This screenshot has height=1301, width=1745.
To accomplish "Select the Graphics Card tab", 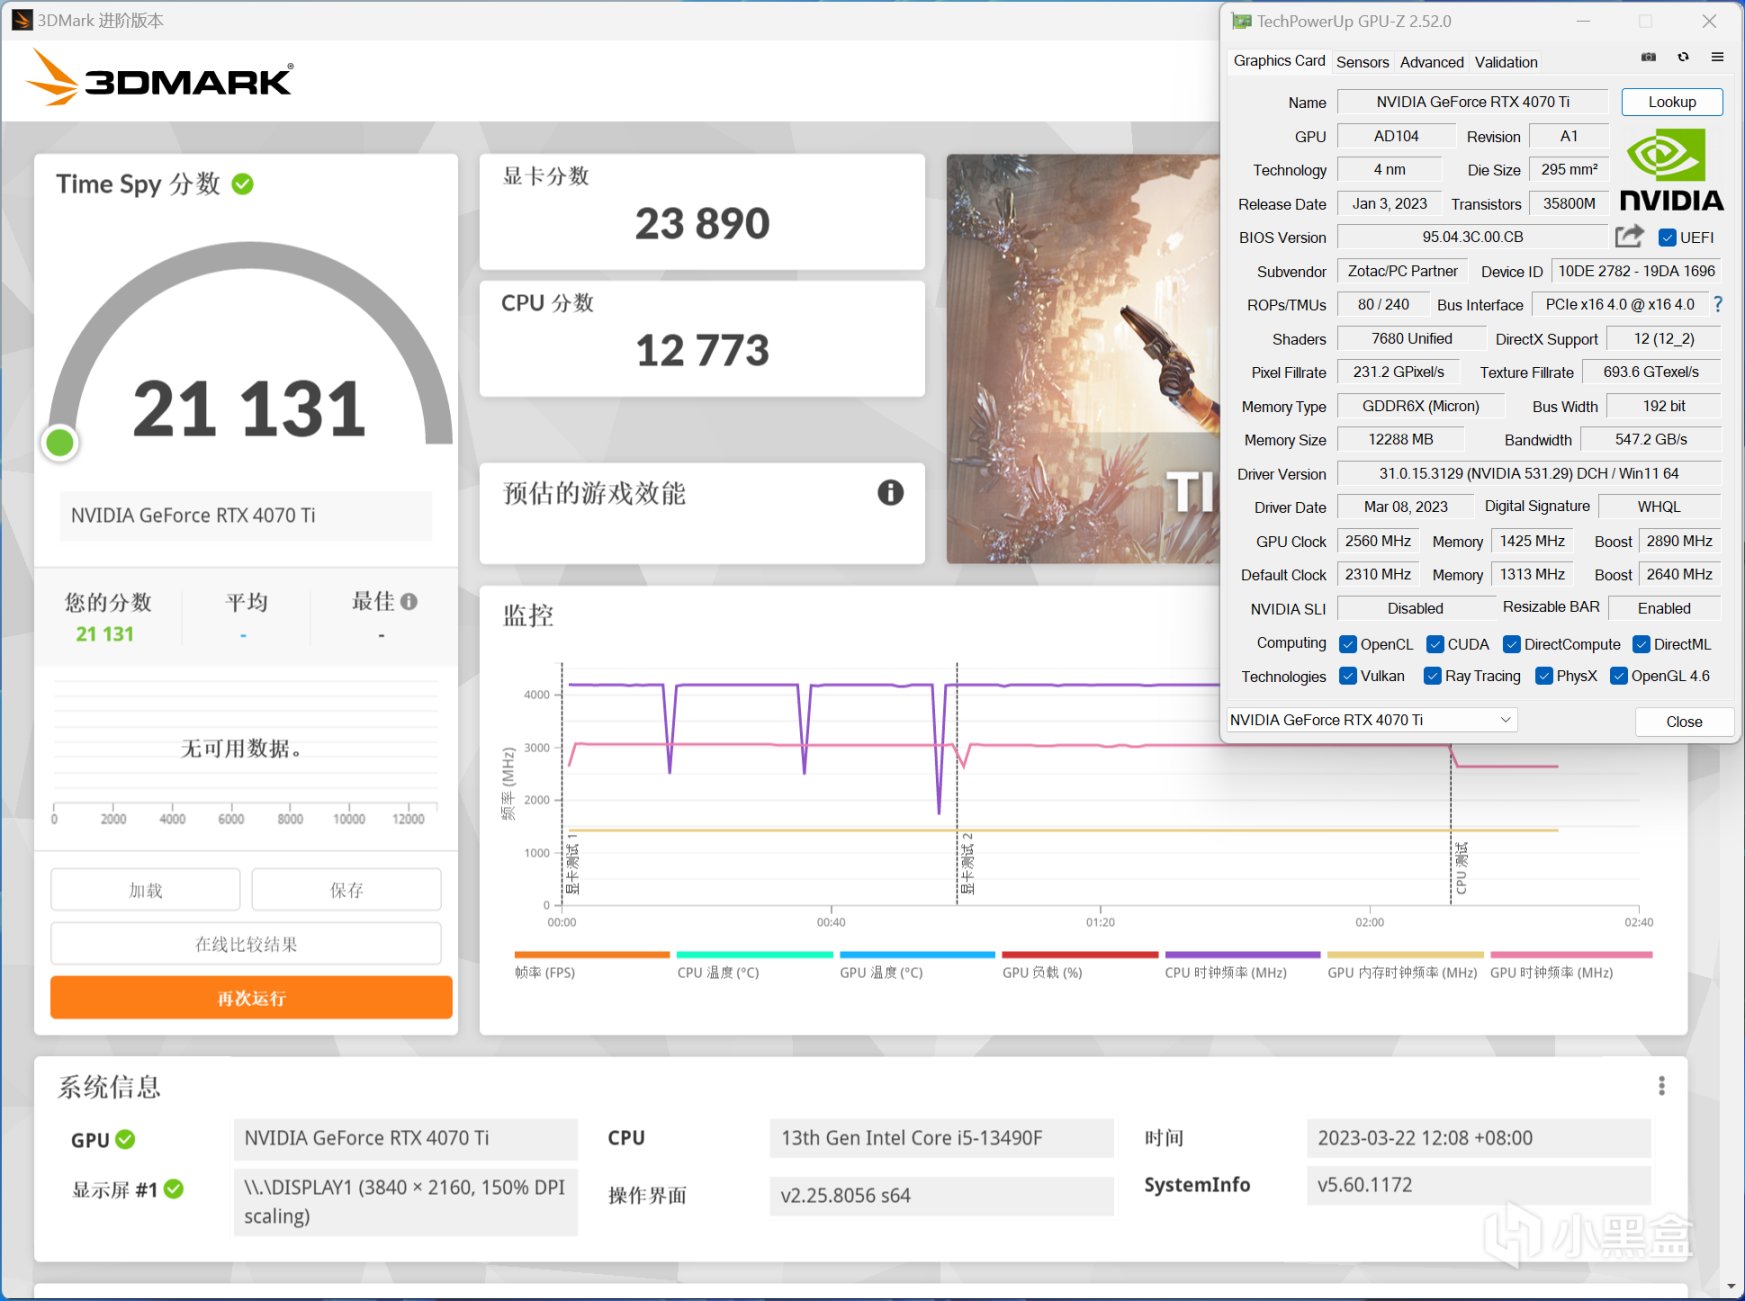I will (1279, 61).
